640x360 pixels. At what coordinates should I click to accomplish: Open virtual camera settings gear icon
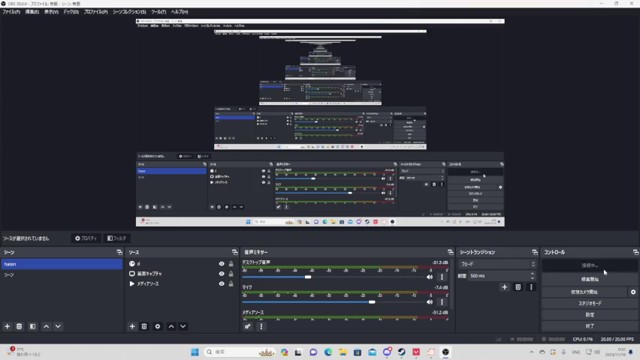633,292
